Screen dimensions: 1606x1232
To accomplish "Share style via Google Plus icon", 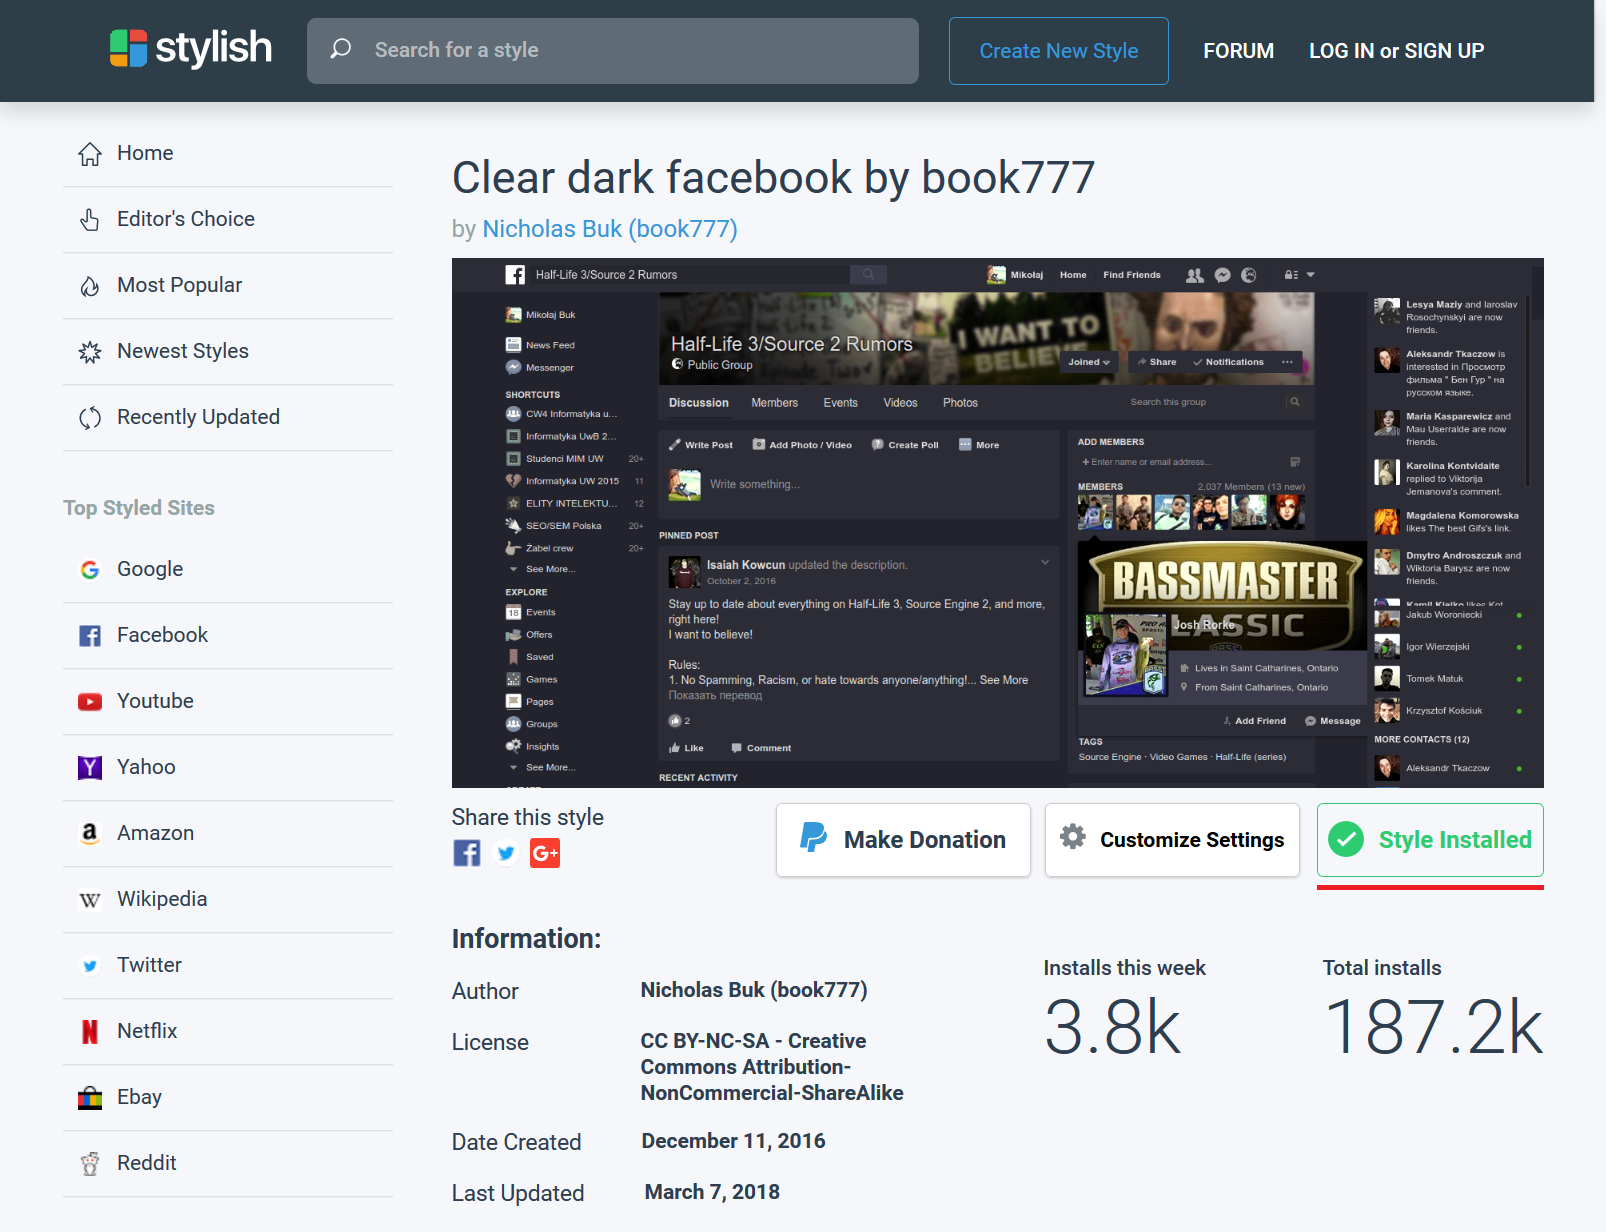I will pos(545,853).
